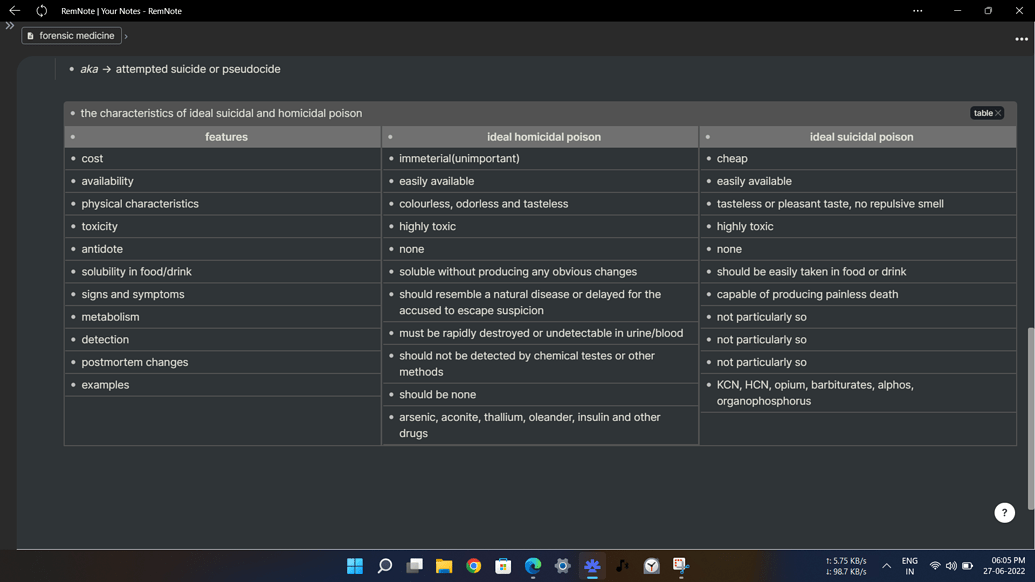Image resolution: width=1035 pixels, height=582 pixels.
Task: Open the highlighted RemNote app in taskbar
Action: click(x=591, y=566)
